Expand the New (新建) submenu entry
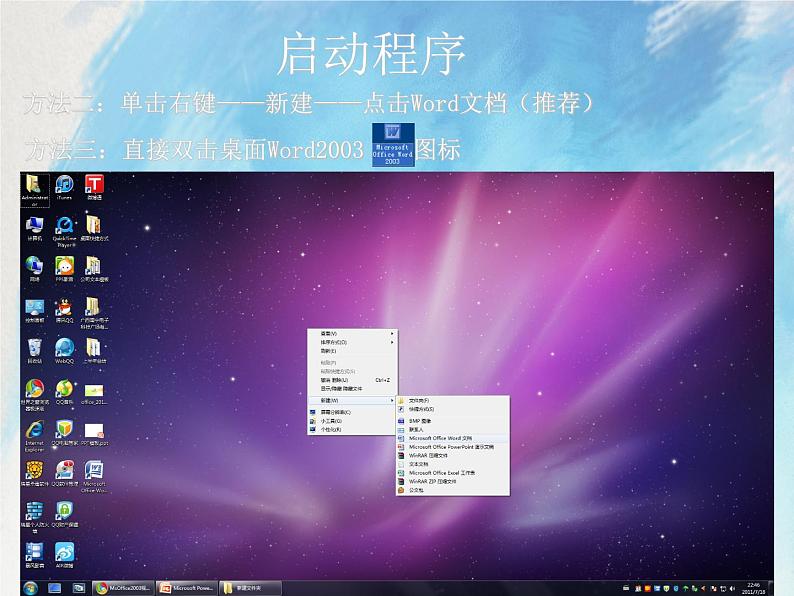794x596 pixels. click(x=352, y=401)
